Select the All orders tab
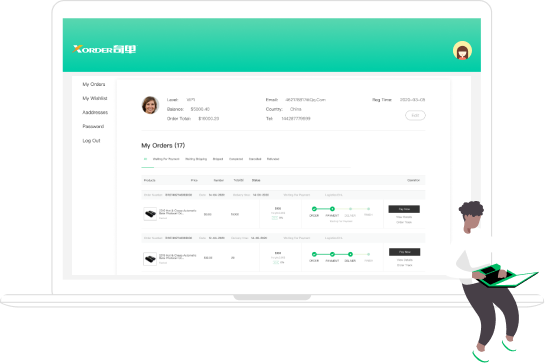 click(145, 159)
